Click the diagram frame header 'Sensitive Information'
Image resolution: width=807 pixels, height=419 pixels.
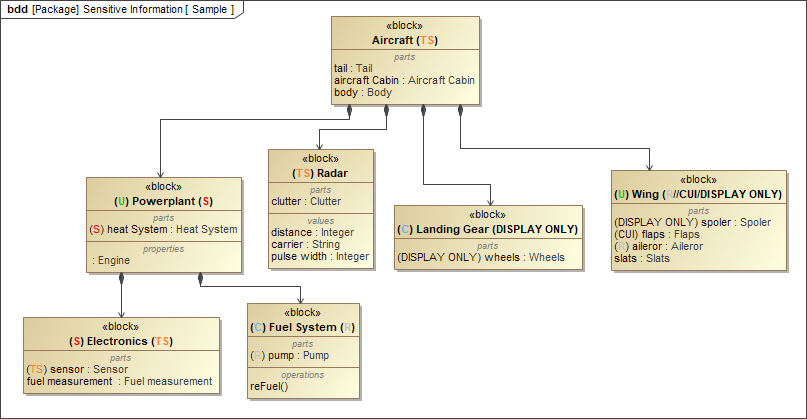point(133,9)
